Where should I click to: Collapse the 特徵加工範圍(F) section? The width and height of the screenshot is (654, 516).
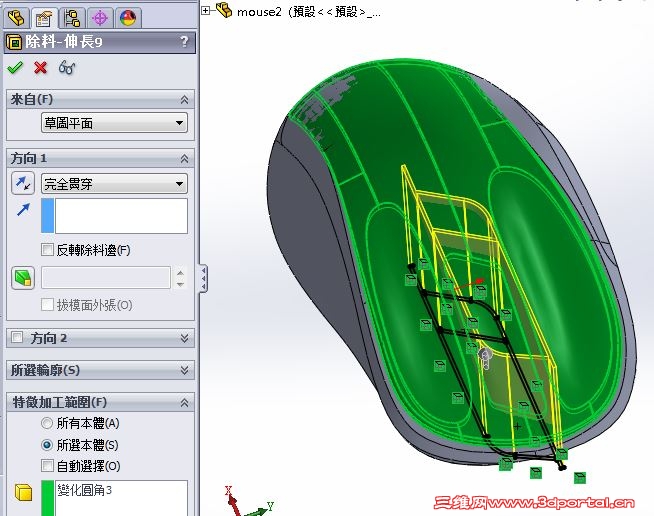[x=184, y=403]
